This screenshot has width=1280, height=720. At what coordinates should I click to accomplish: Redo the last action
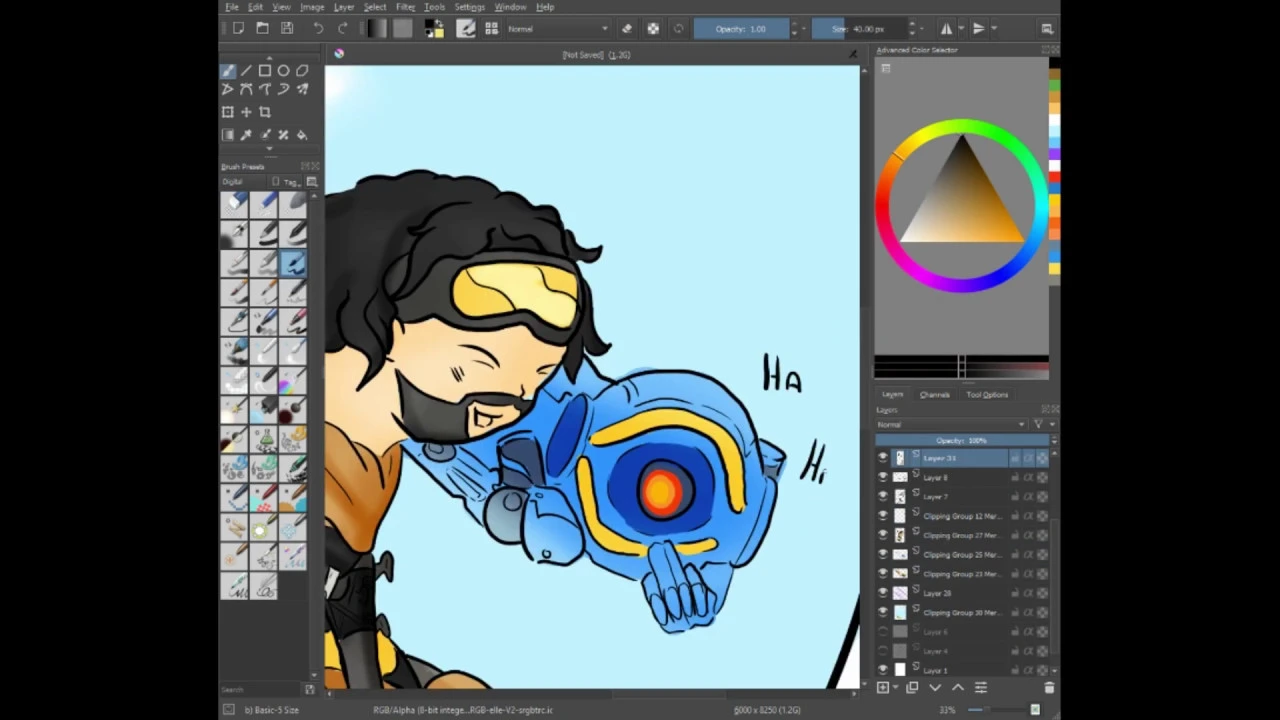click(343, 29)
